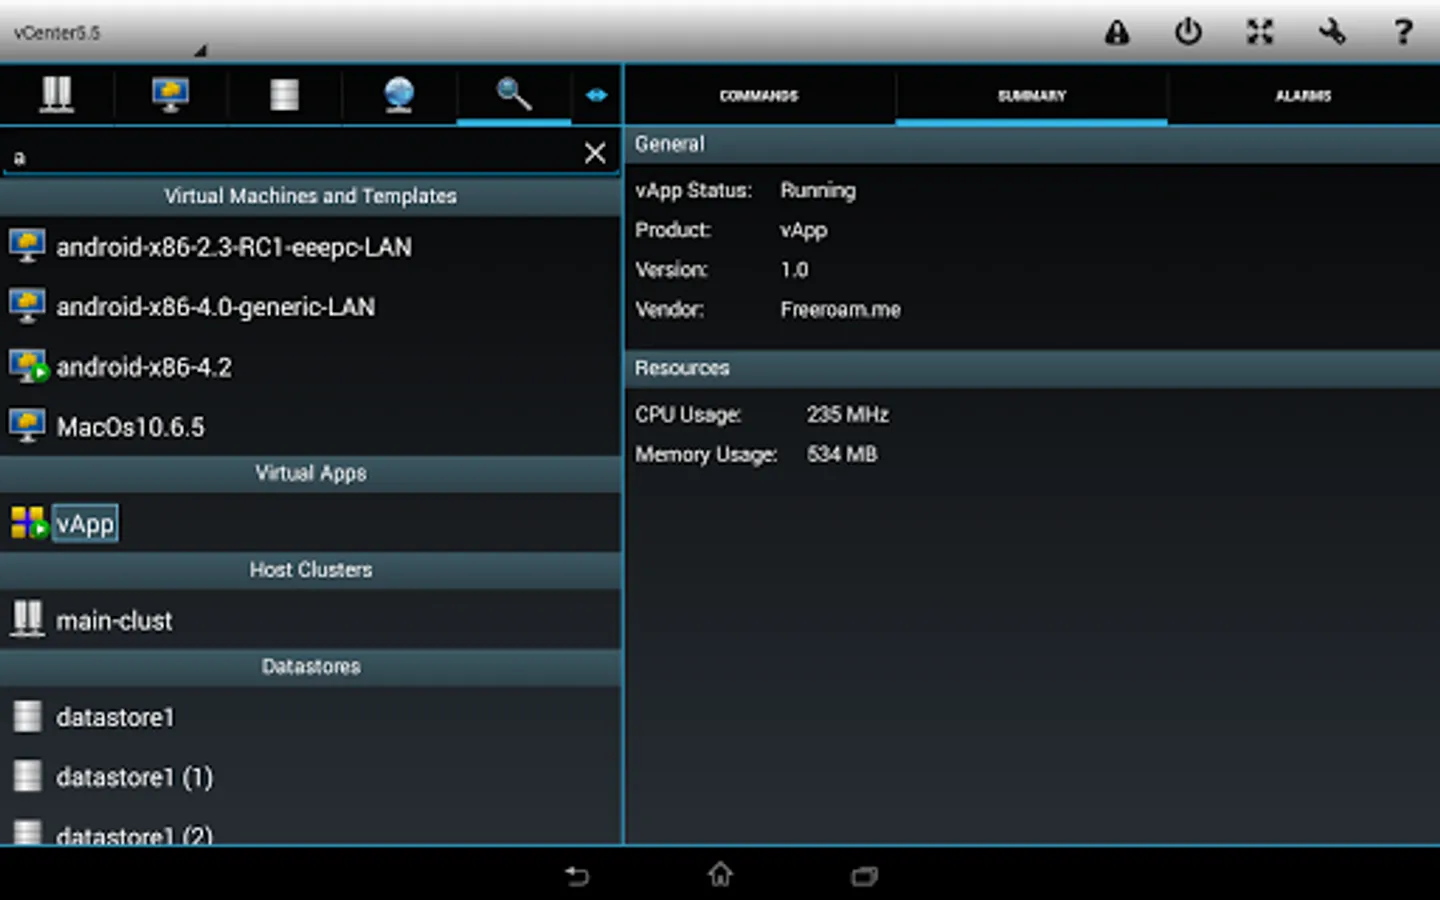Switch to the Virtual Machines view icon

pyautogui.click(x=171, y=94)
